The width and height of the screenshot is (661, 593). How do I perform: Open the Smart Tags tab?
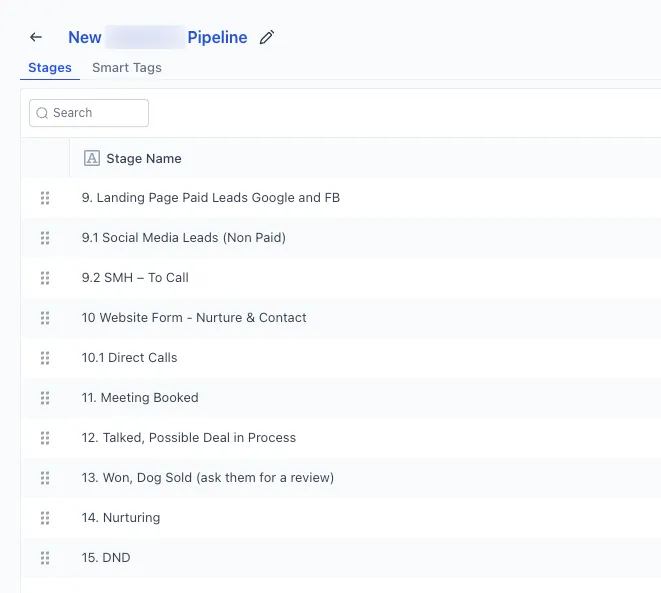127,67
